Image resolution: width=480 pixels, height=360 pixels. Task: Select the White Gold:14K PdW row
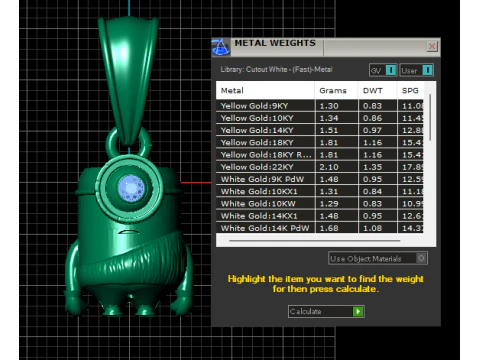[x=320, y=228]
